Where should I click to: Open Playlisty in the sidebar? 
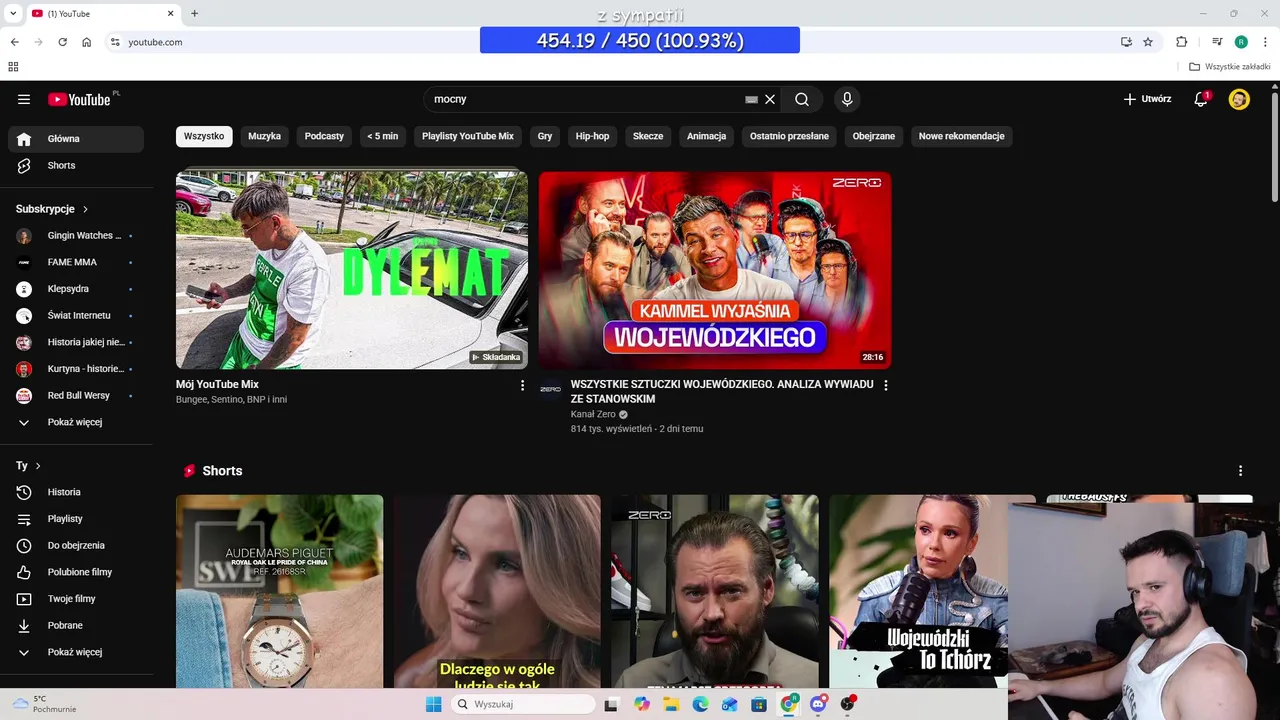(76, 519)
